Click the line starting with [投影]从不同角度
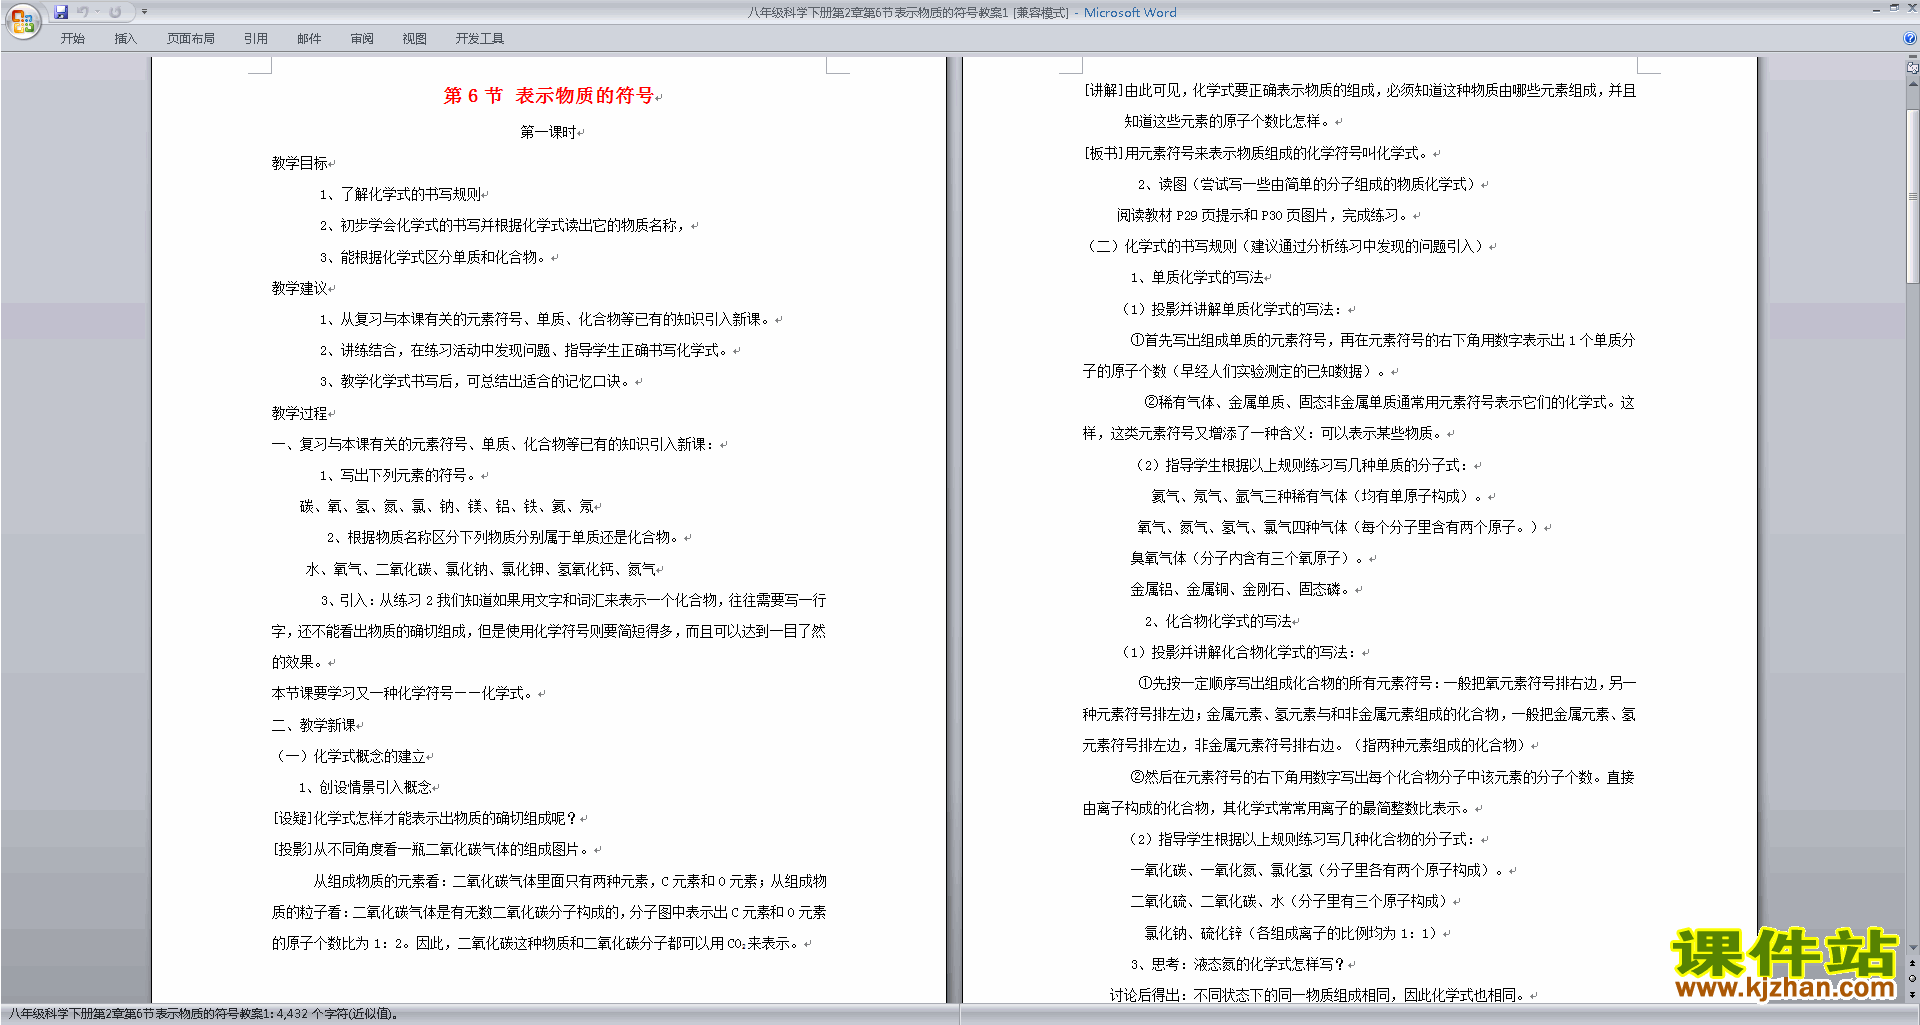This screenshot has width=1920, height=1025. (433, 849)
